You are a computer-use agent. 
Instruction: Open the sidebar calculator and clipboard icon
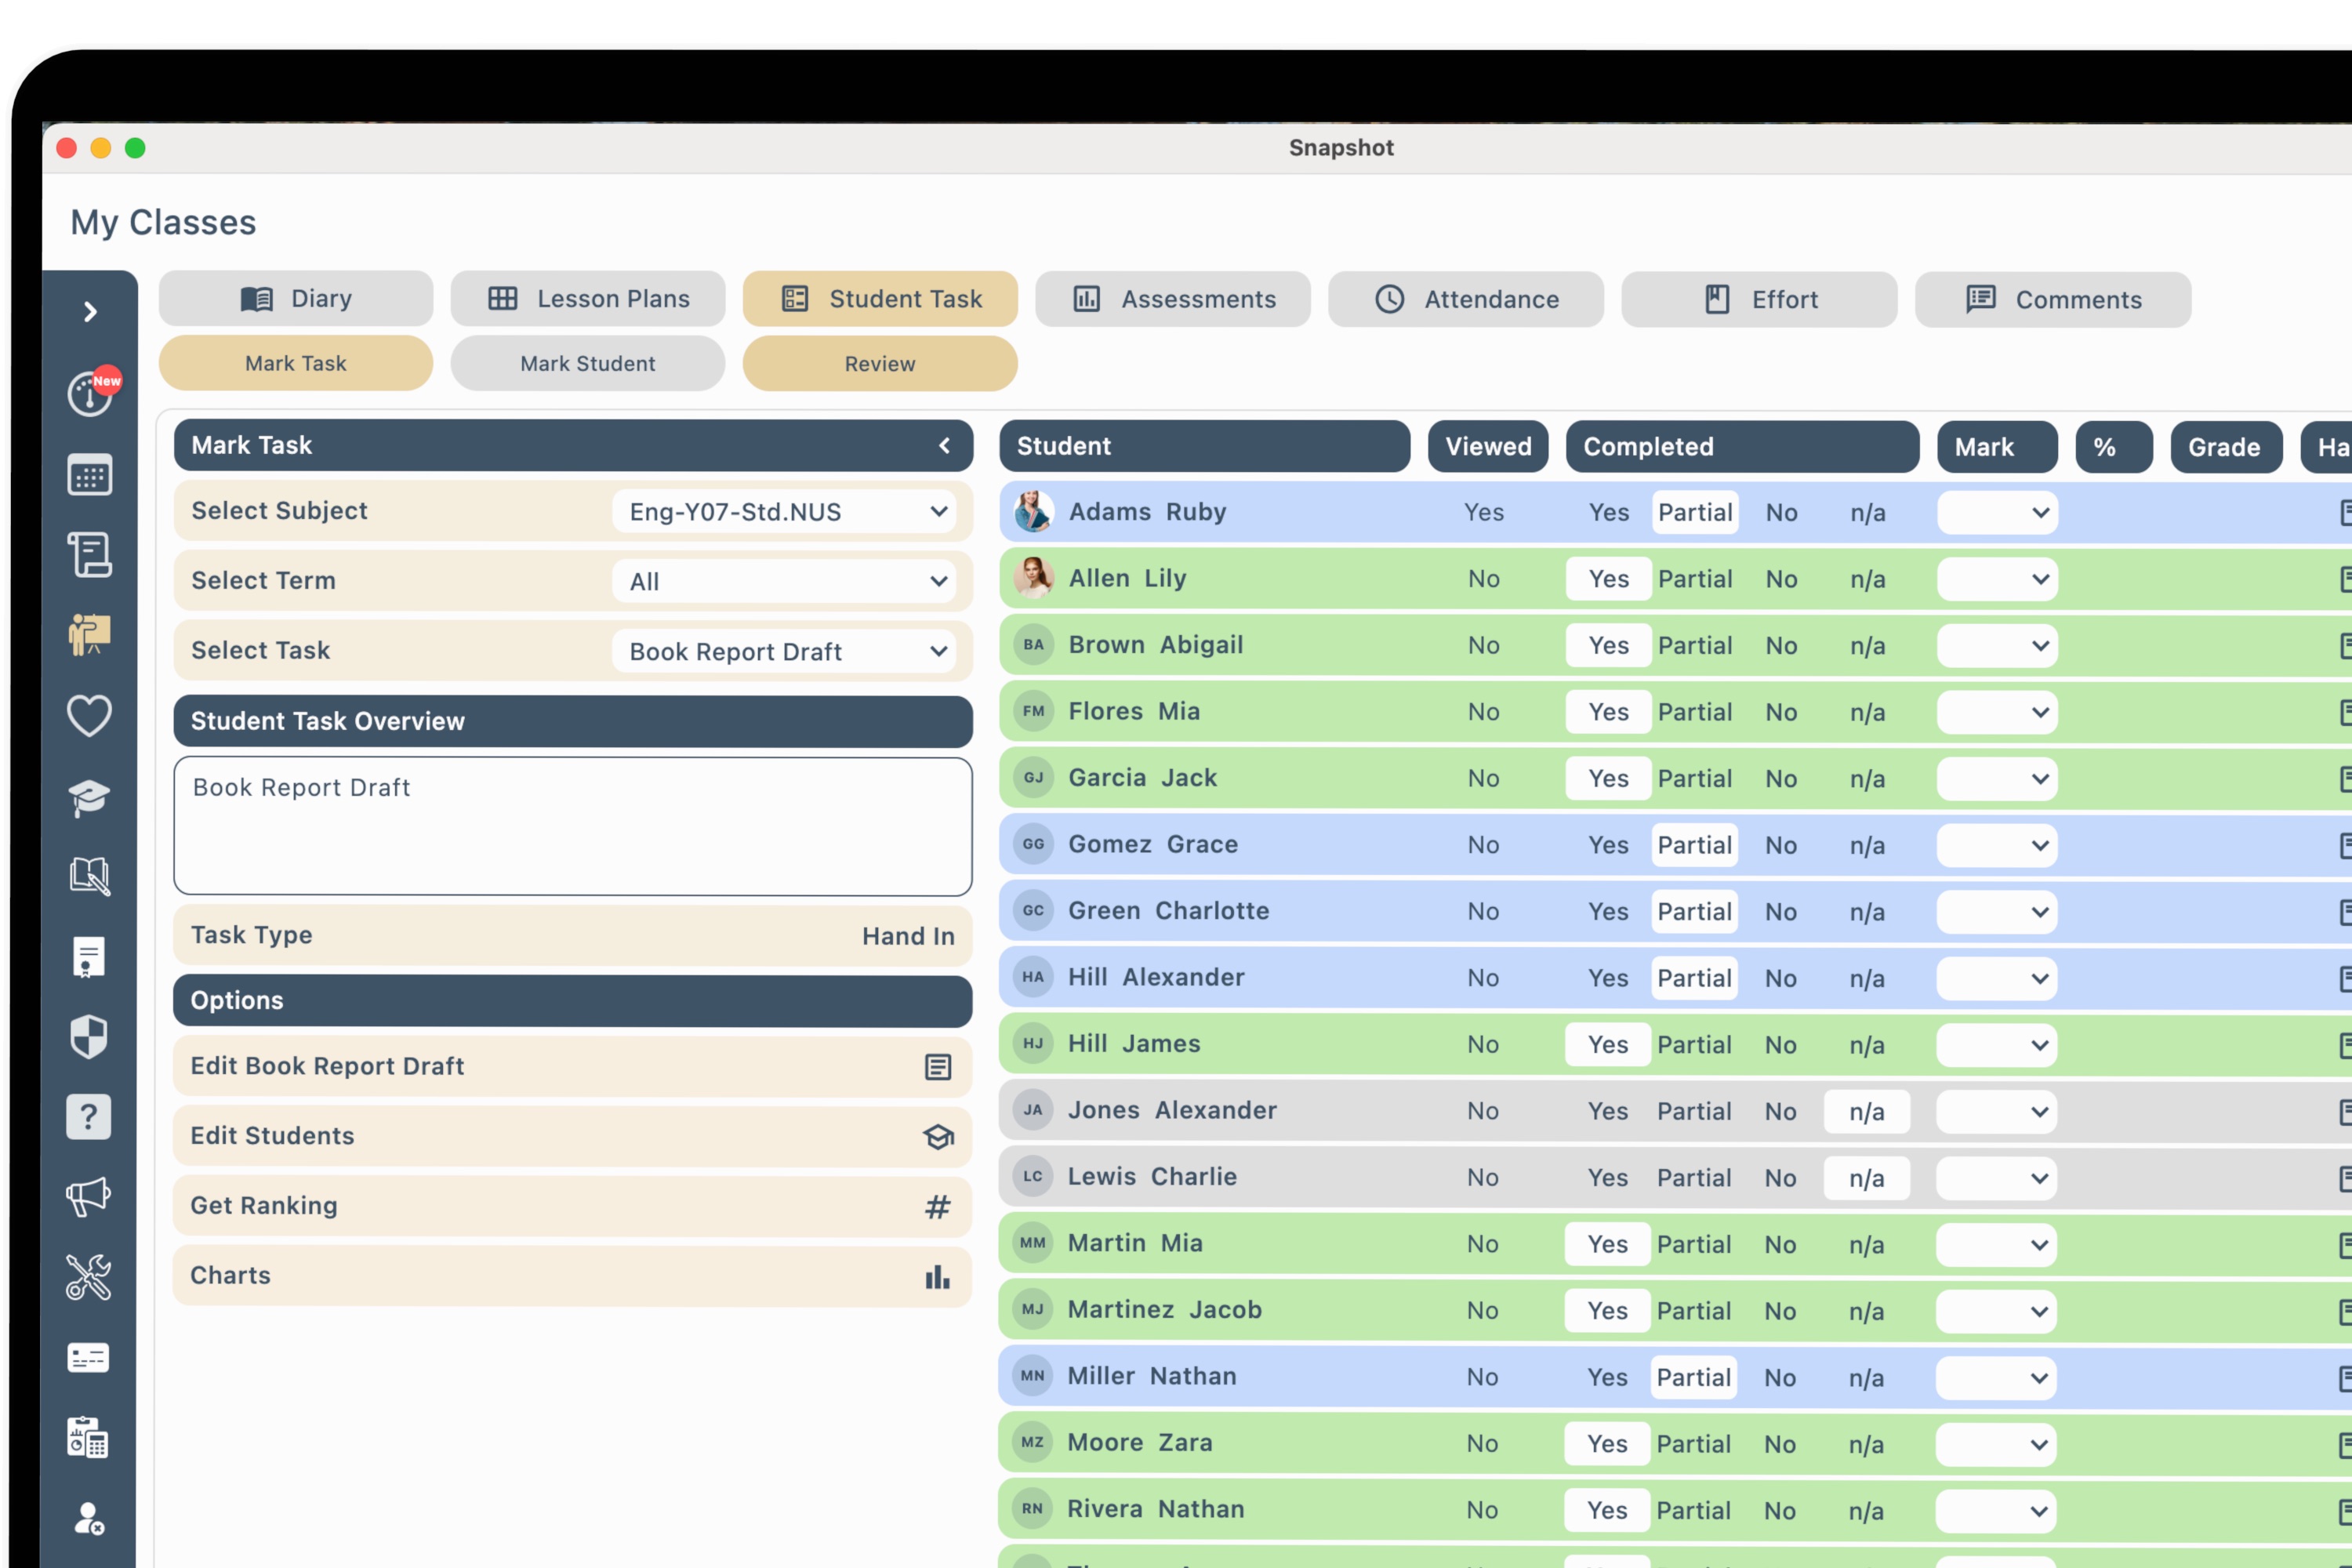[x=89, y=1438]
